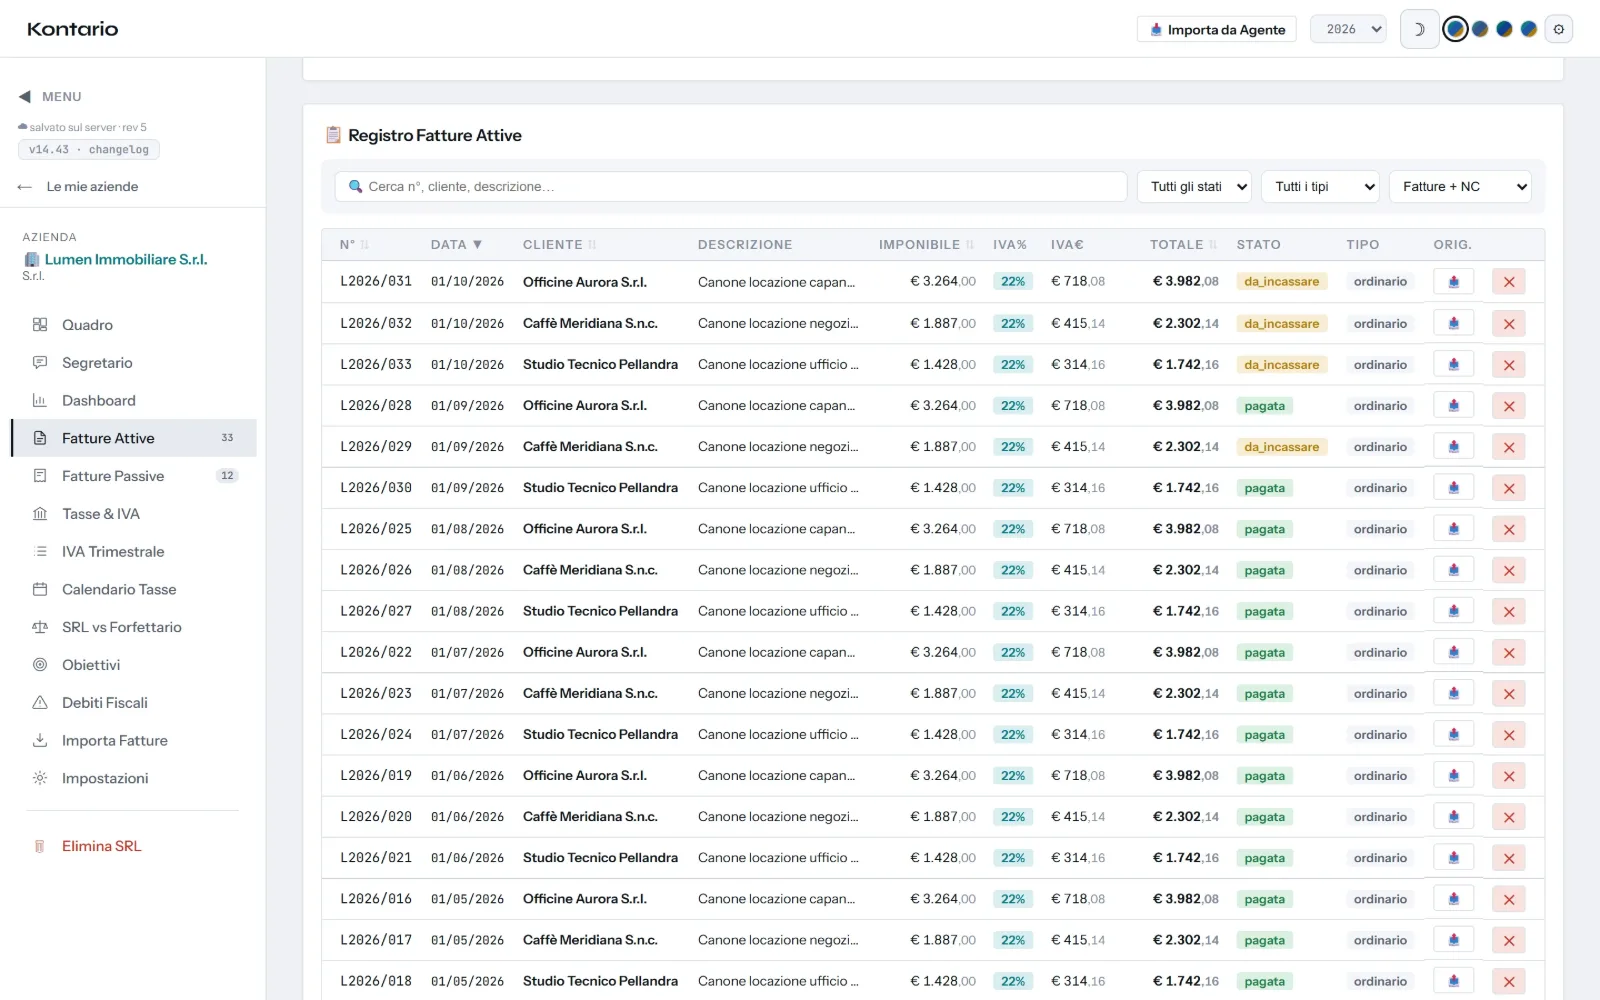This screenshot has height=1000, width=1600.
Task: Open the settings gear in the top bar
Action: coord(1558,29)
